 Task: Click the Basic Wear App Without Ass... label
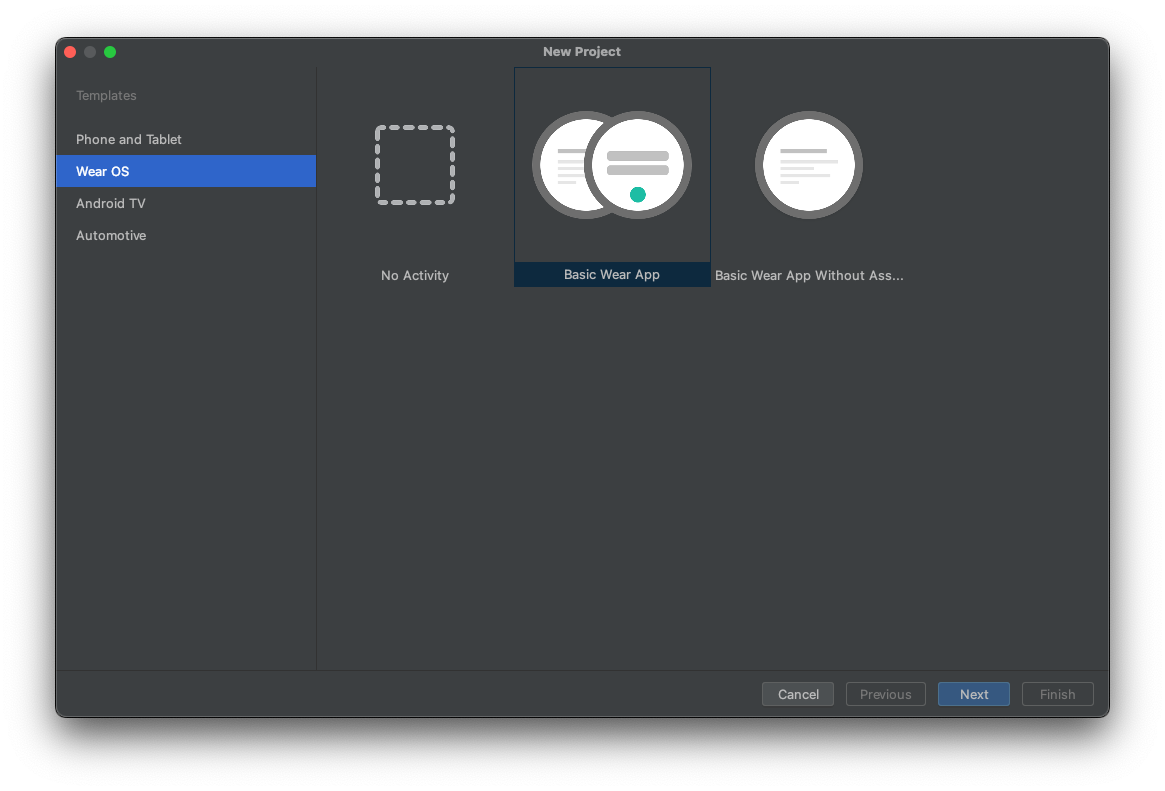pos(809,276)
